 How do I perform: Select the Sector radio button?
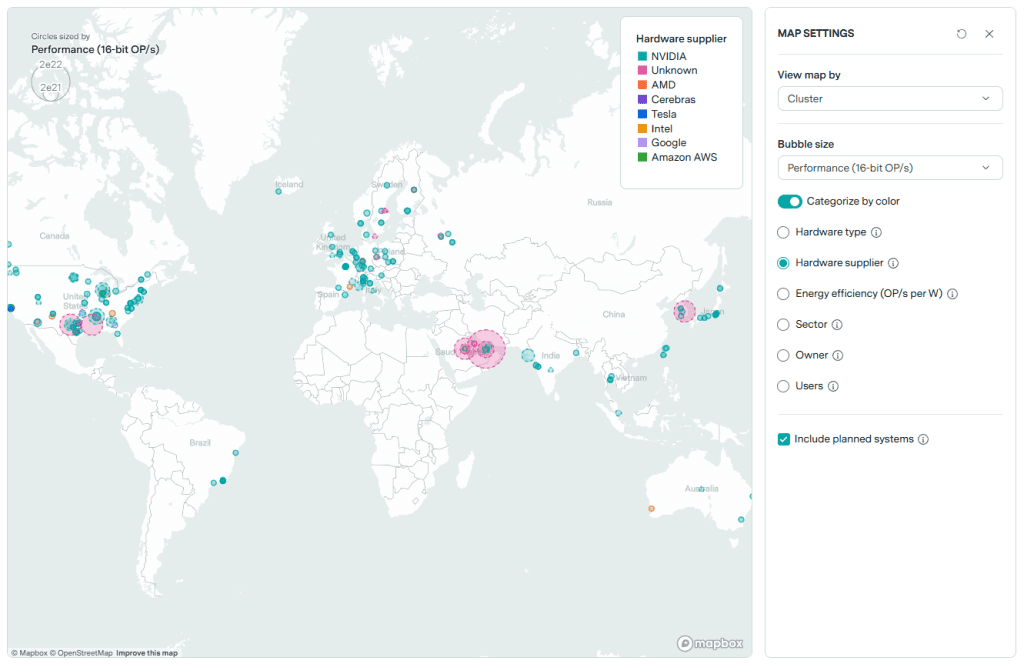783,324
